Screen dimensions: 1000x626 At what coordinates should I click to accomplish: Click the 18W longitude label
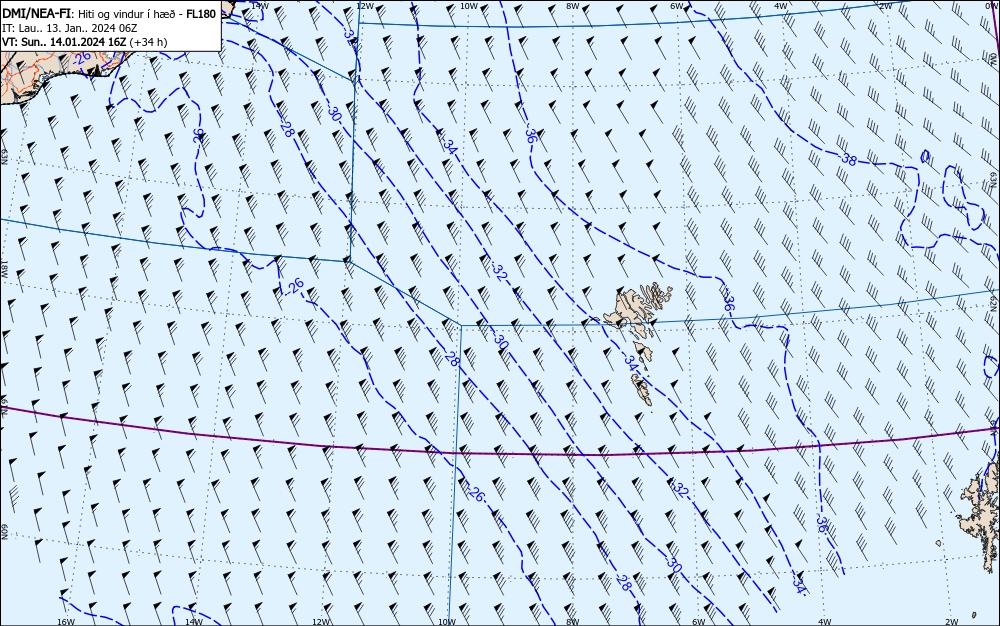click(4, 270)
